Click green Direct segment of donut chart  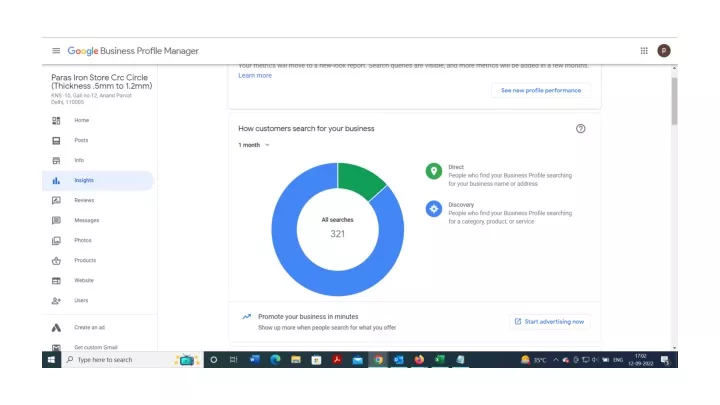point(361,180)
